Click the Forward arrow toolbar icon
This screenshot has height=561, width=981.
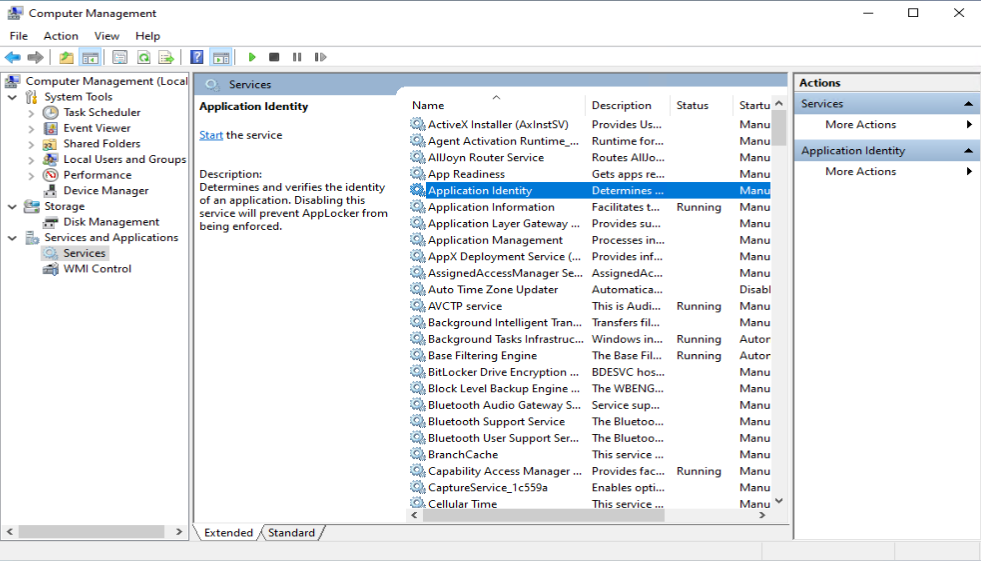click(x=36, y=57)
